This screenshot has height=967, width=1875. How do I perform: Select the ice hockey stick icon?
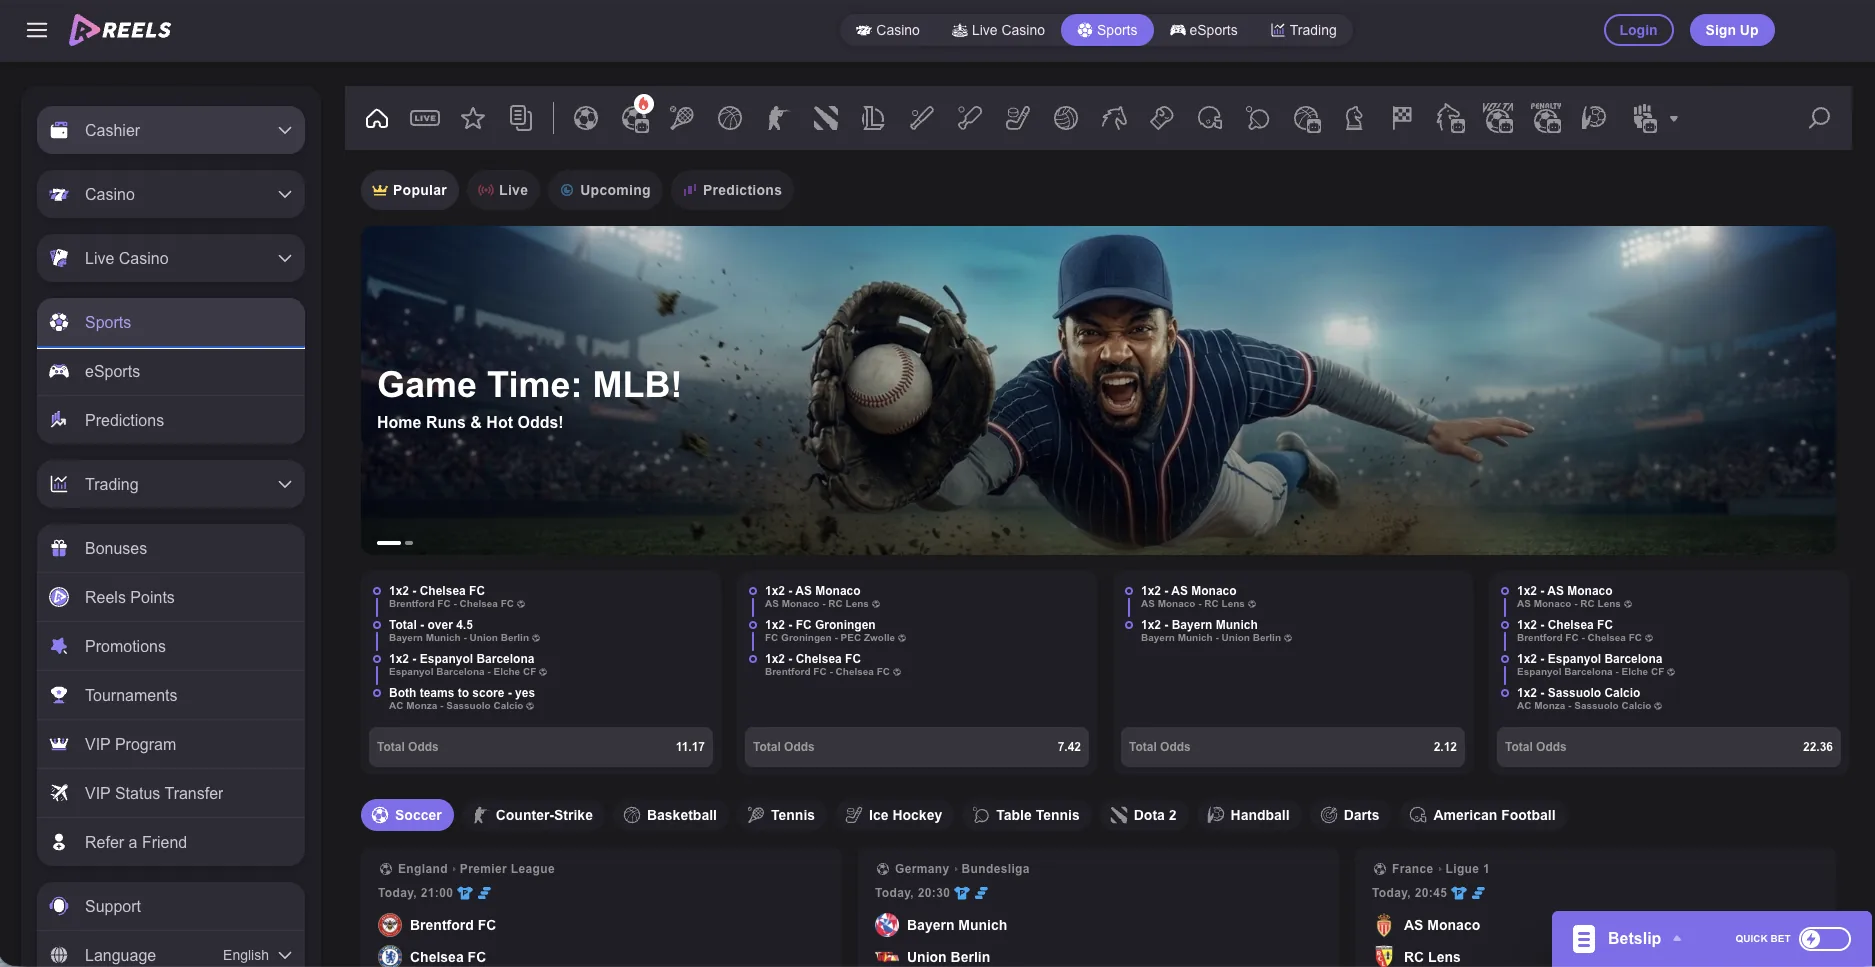point(1018,118)
